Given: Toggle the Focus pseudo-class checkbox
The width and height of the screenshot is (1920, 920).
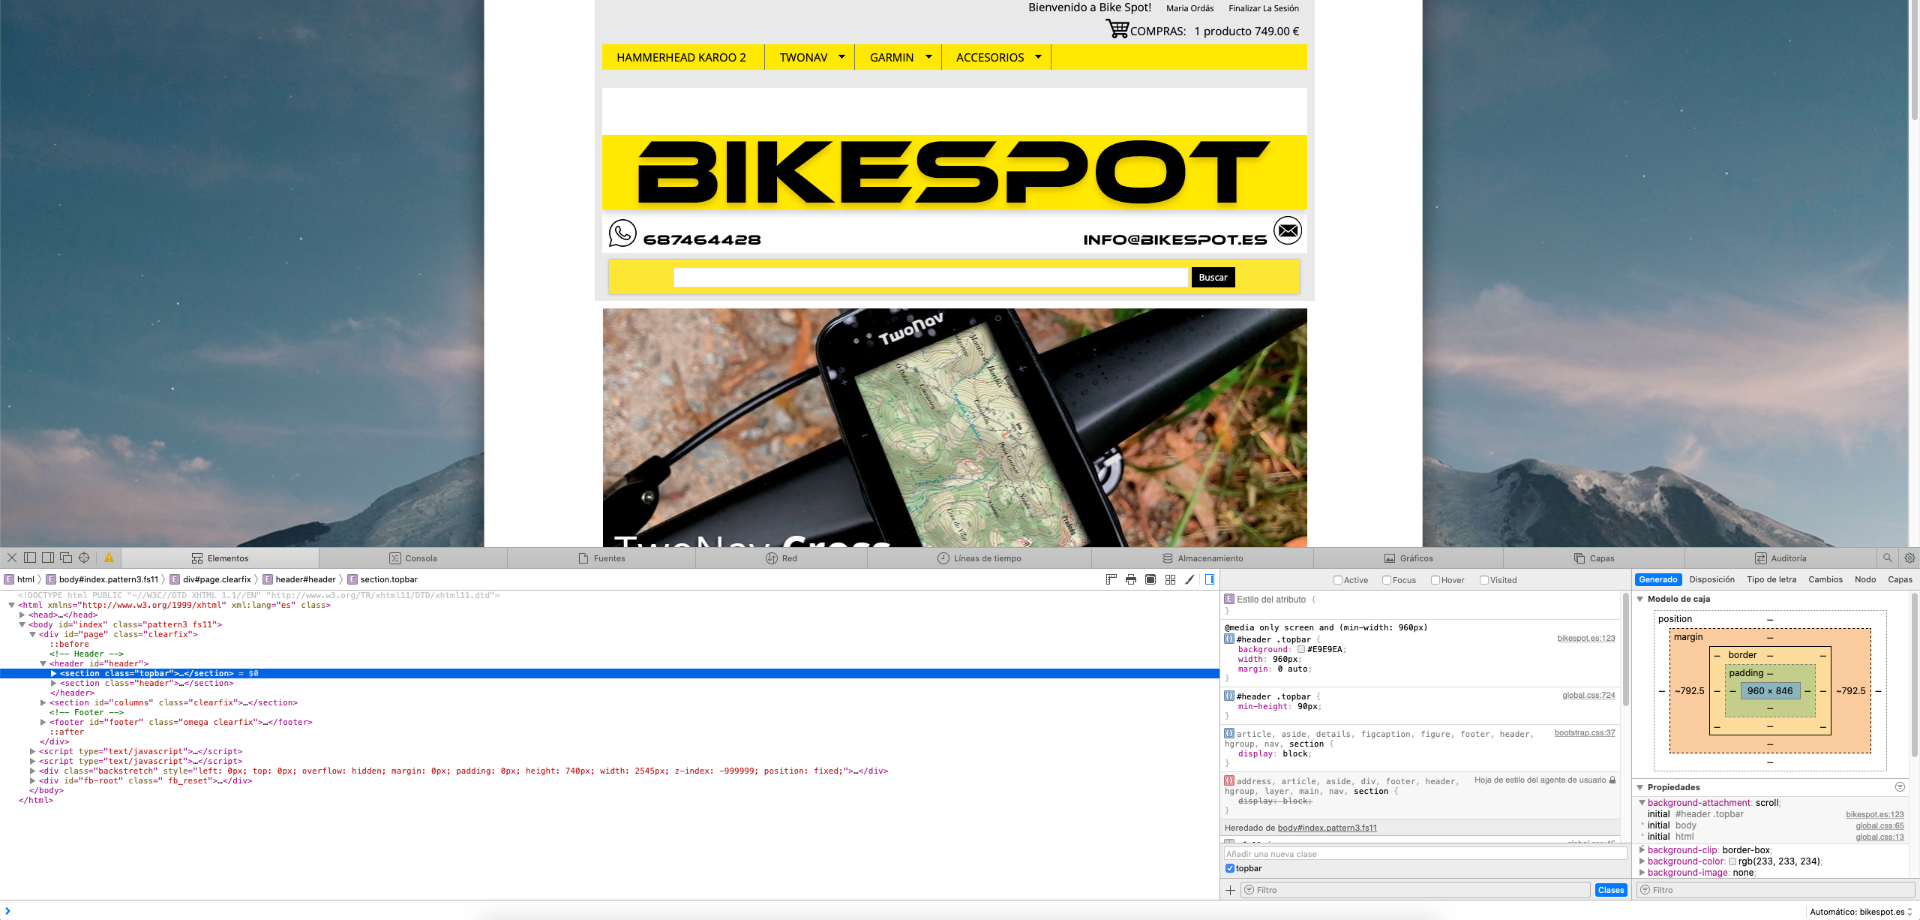Looking at the screenshot, I should [1387, 580].
